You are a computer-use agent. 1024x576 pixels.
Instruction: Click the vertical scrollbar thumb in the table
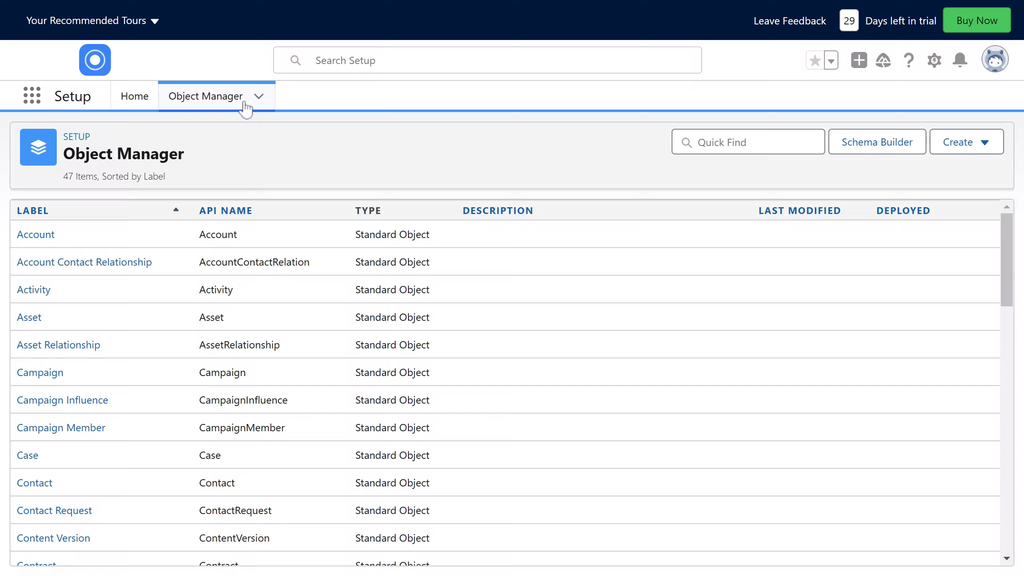(1006, 258)
